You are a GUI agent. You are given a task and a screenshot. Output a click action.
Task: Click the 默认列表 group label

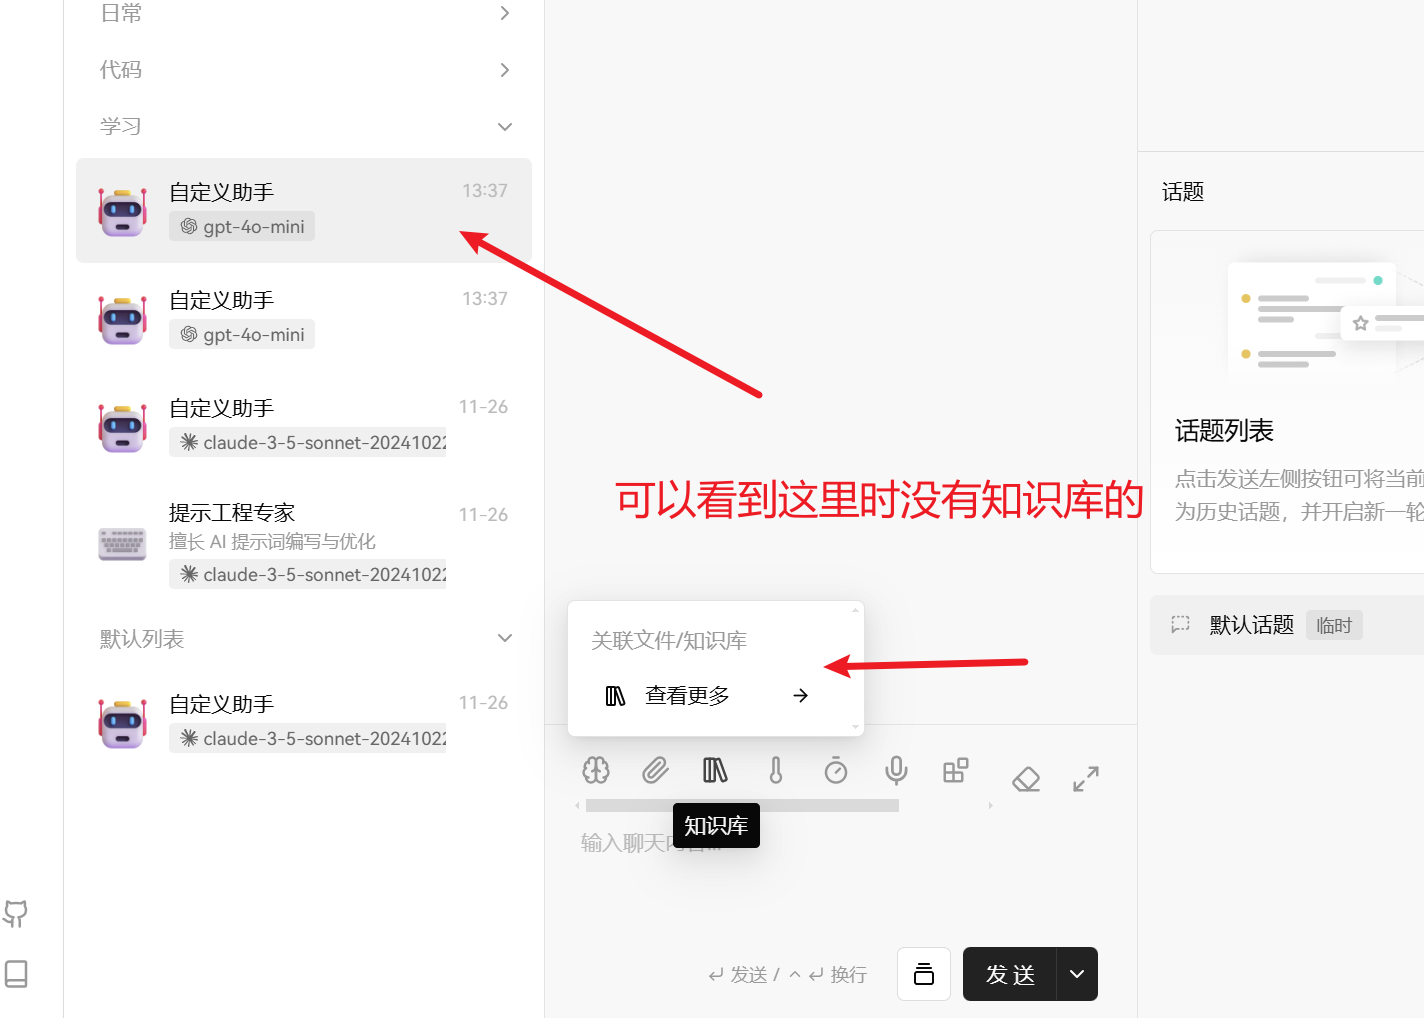142,639
